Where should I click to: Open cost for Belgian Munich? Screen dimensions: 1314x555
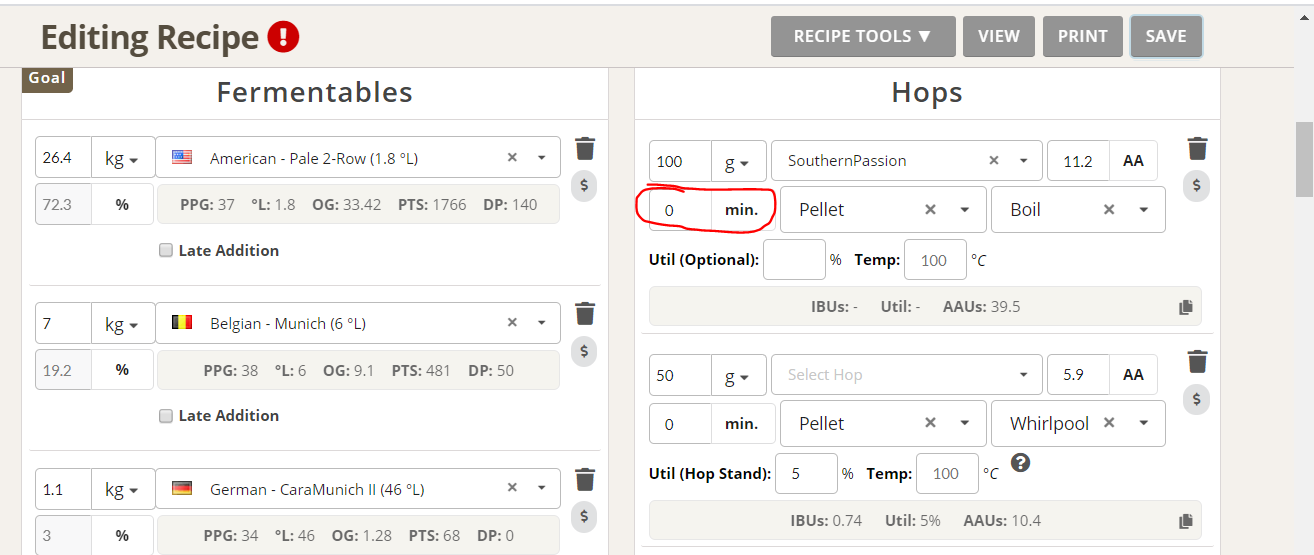(x=585, y=351)
